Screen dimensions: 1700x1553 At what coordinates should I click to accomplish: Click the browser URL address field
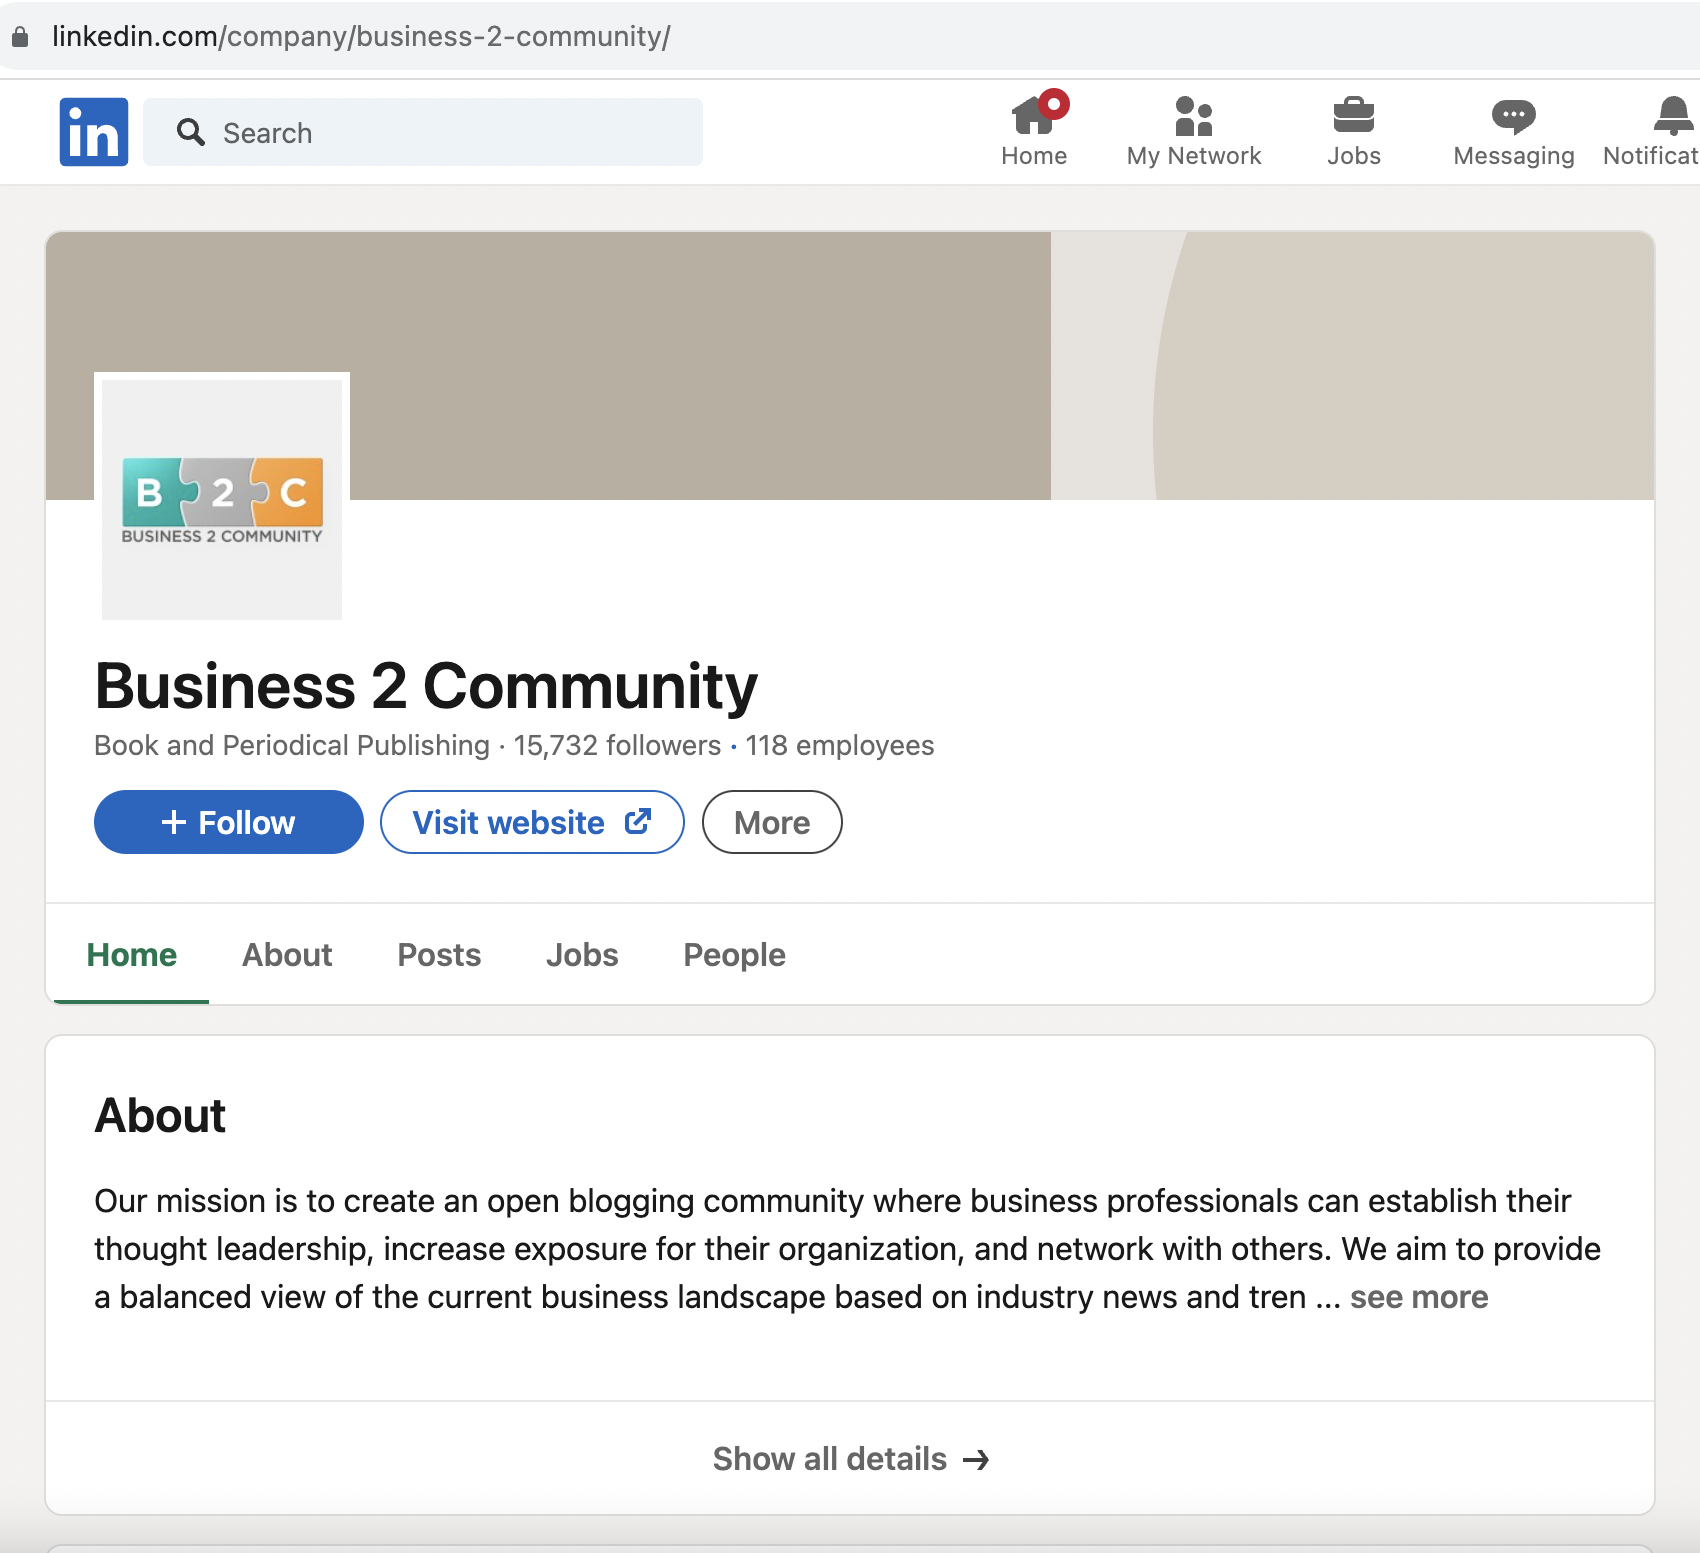tap(850, 36)
